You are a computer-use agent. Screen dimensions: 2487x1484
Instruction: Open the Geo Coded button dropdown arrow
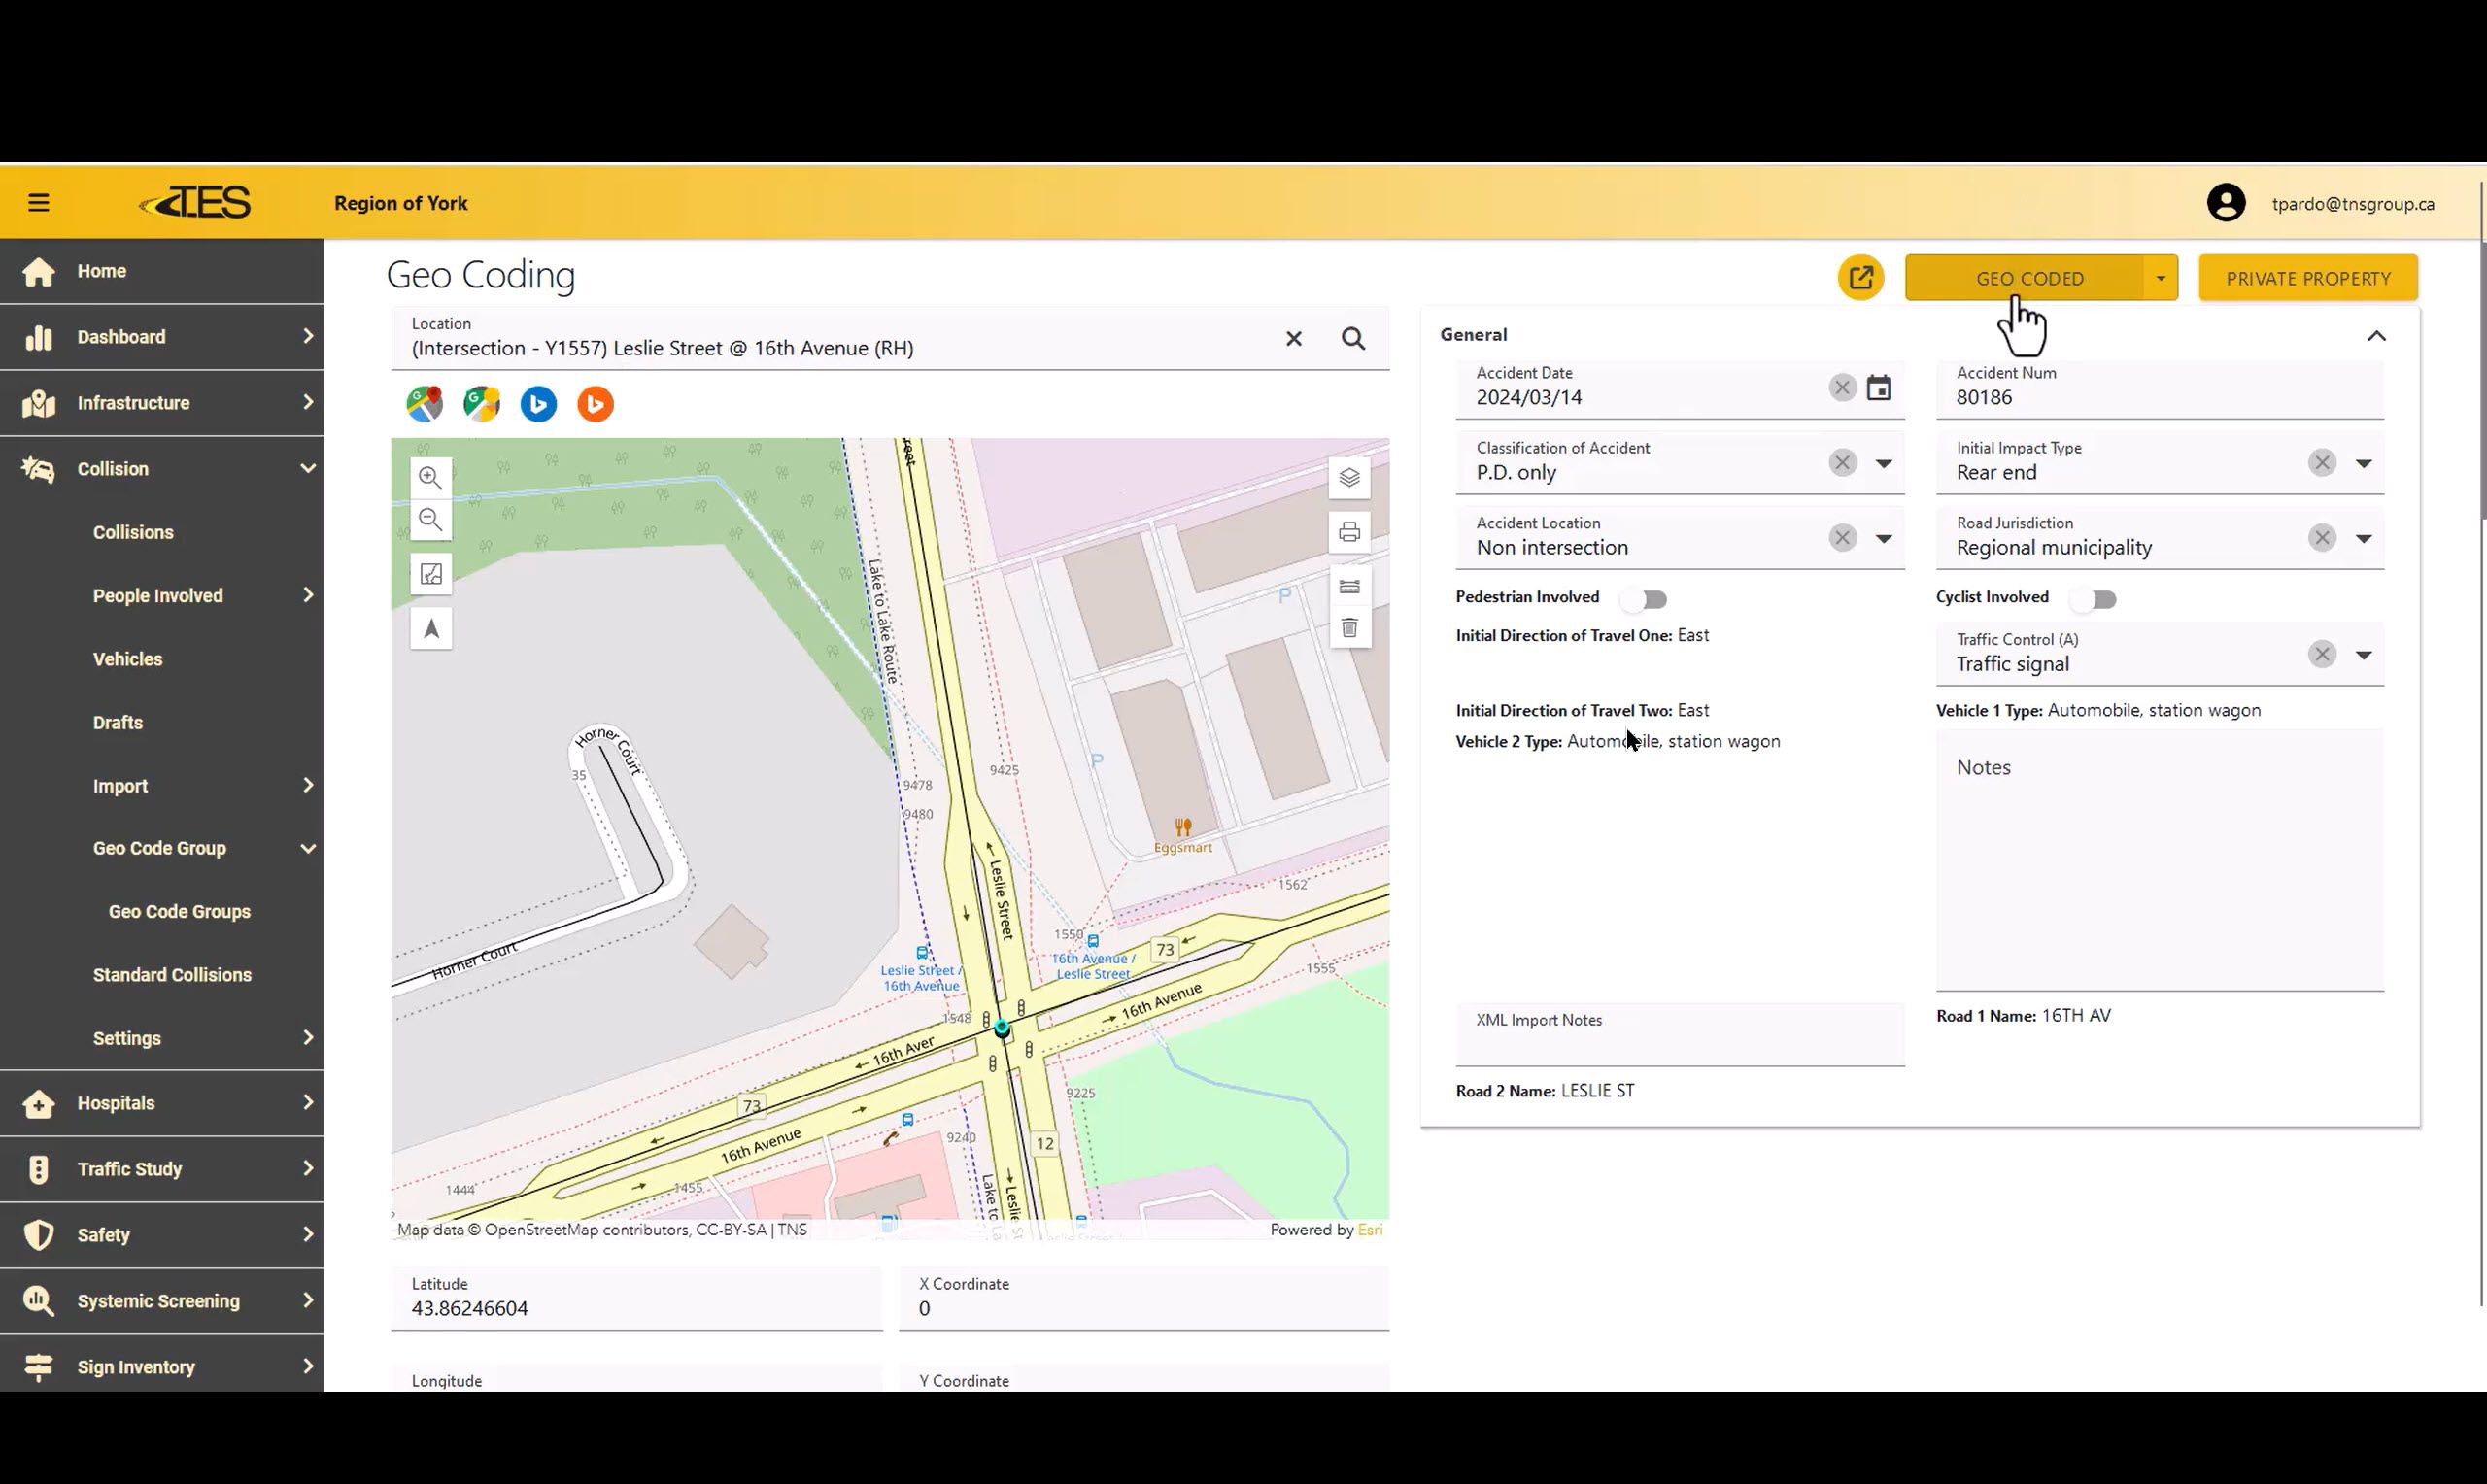[x=2160, y=278]
